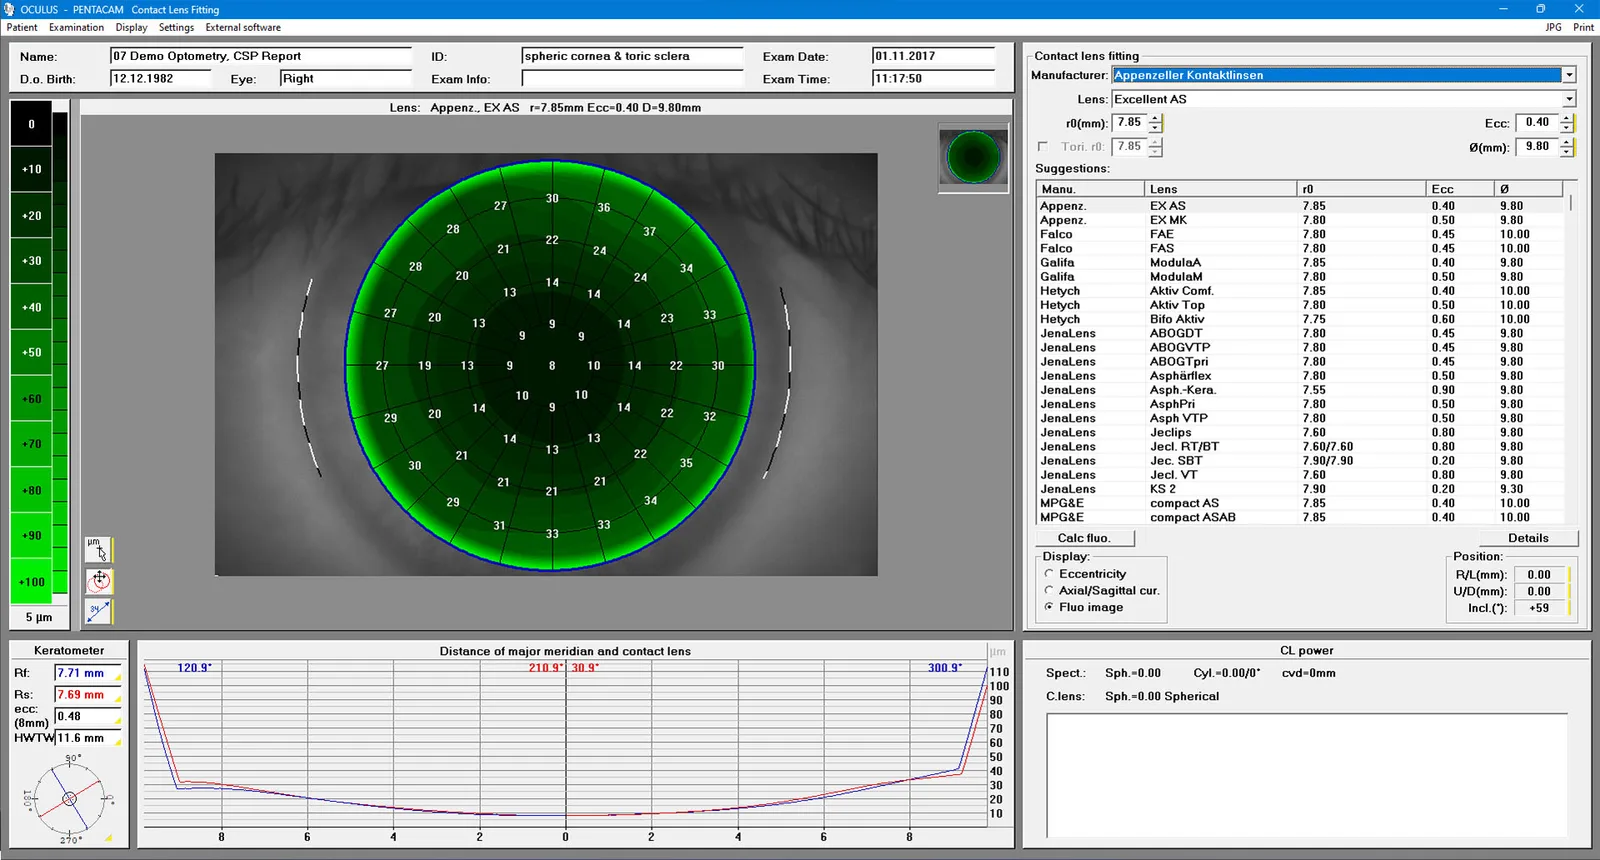Click the empty Exam Info field
1600x860 pixels.
[632, 78]
